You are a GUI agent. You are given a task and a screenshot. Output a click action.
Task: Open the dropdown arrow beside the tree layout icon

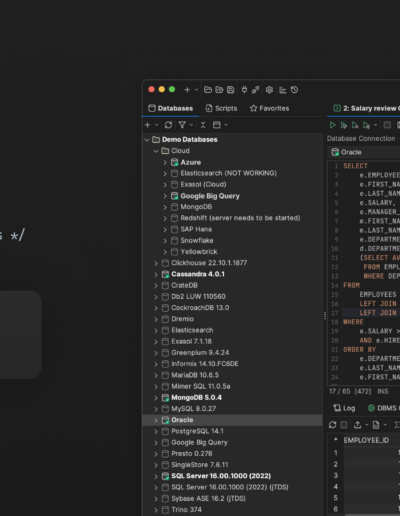pyautogui.click(x=226, y=125)
